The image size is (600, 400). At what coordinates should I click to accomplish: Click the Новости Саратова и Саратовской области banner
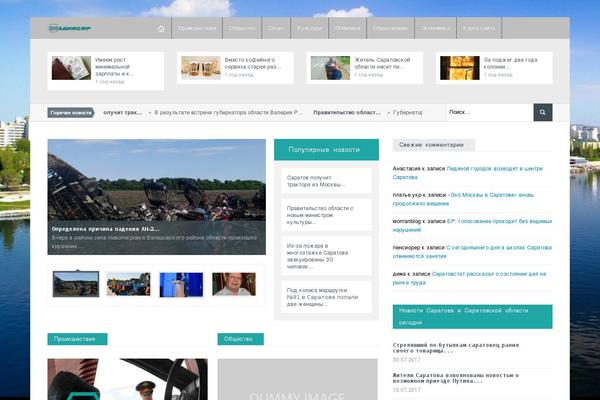[473, 317]
